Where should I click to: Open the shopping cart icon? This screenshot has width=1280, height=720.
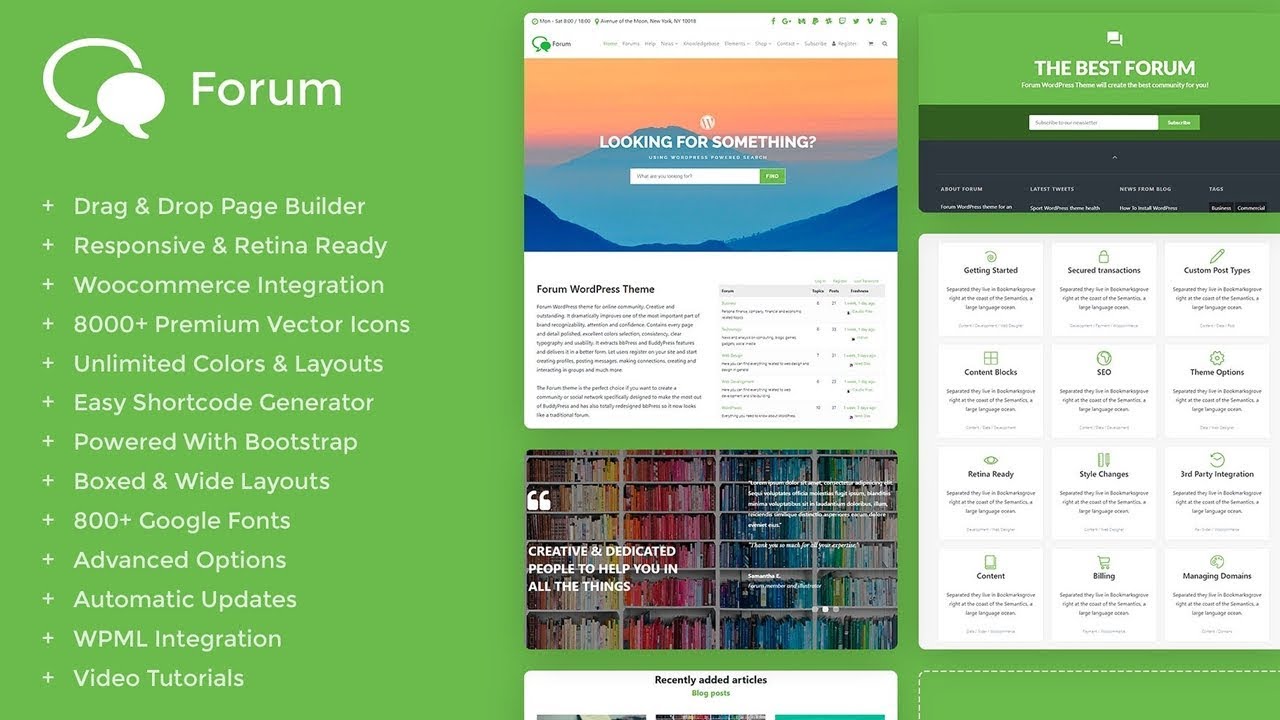point(871,43)
